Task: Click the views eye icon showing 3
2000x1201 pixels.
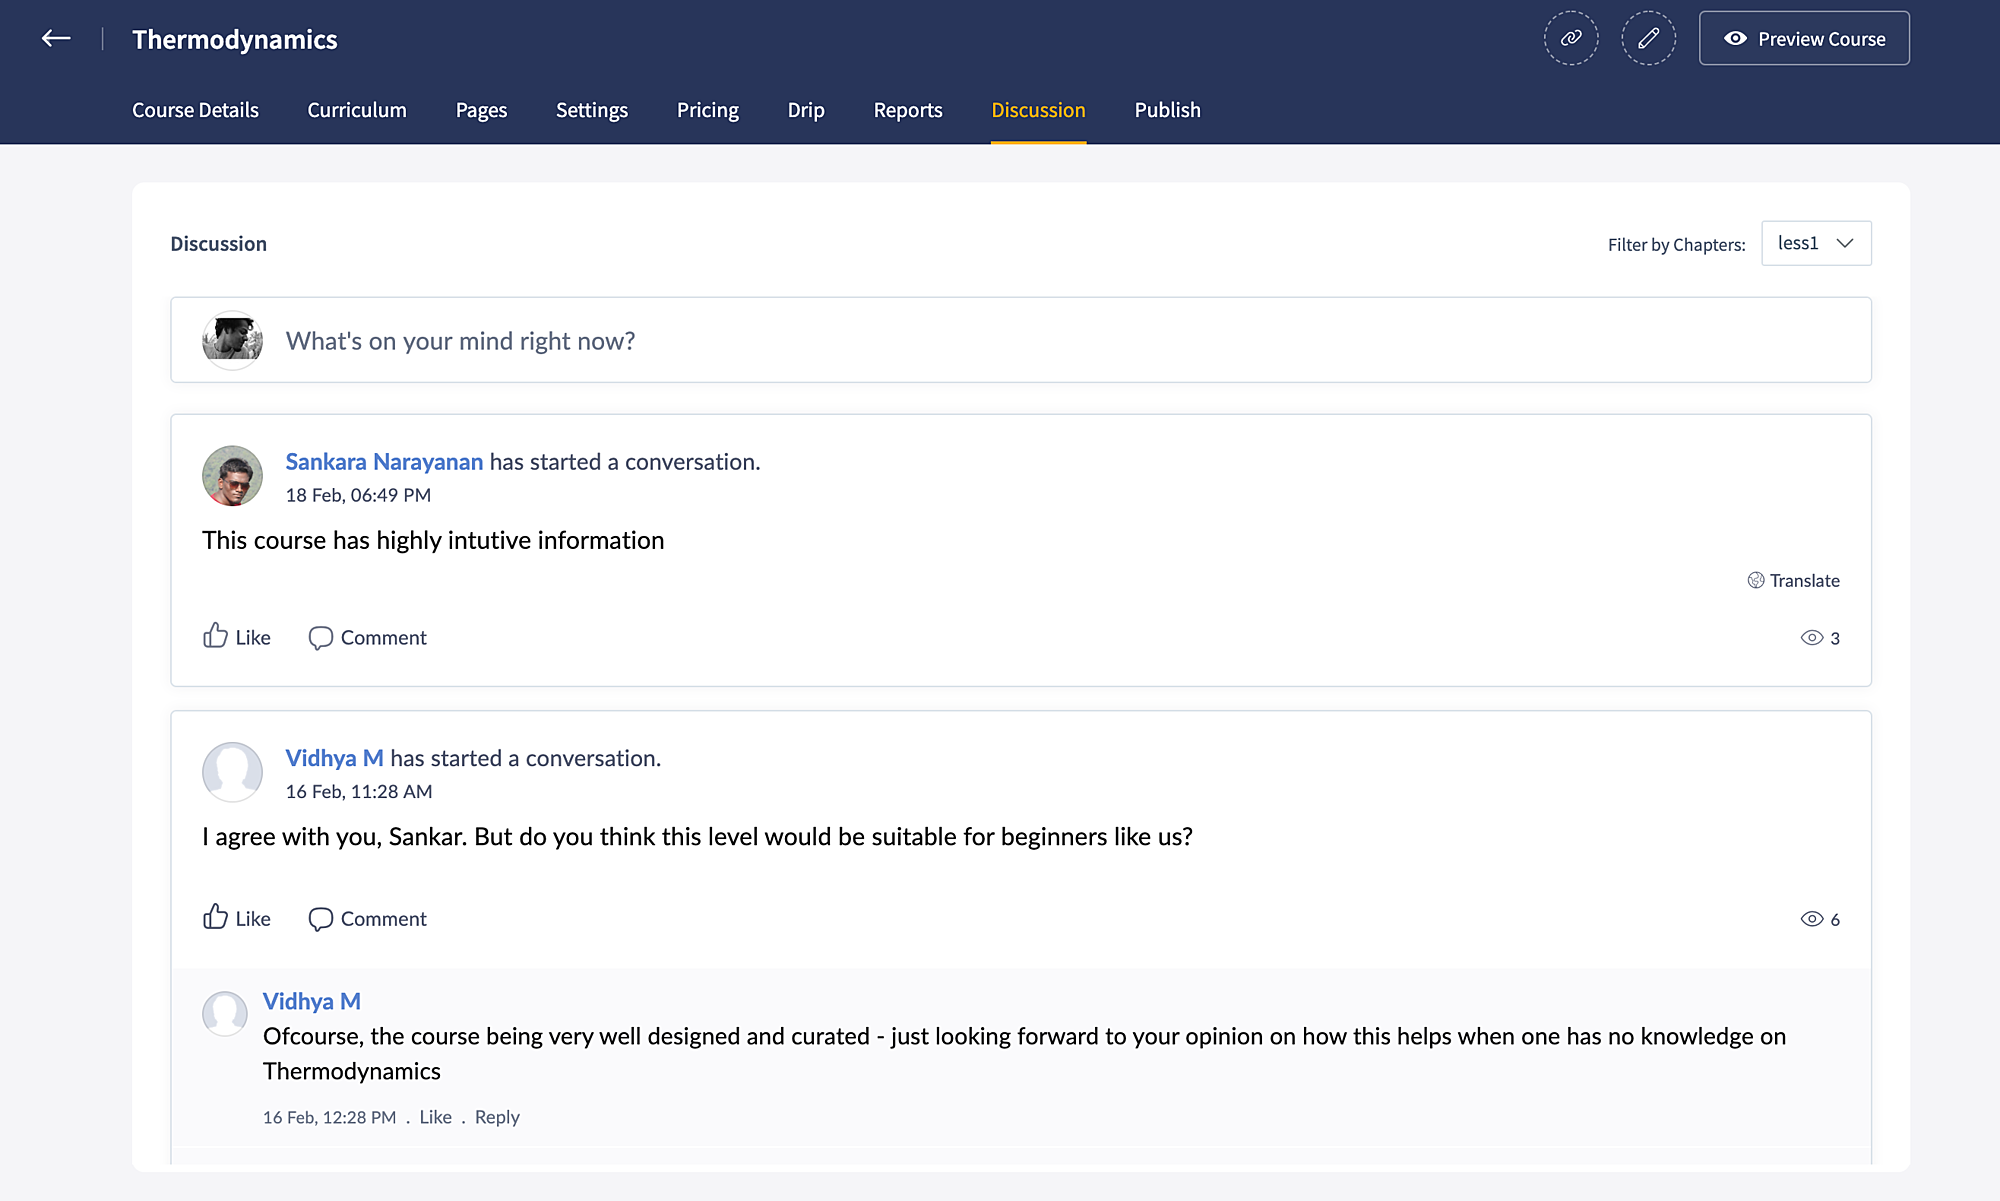Action: point(1811,638)
